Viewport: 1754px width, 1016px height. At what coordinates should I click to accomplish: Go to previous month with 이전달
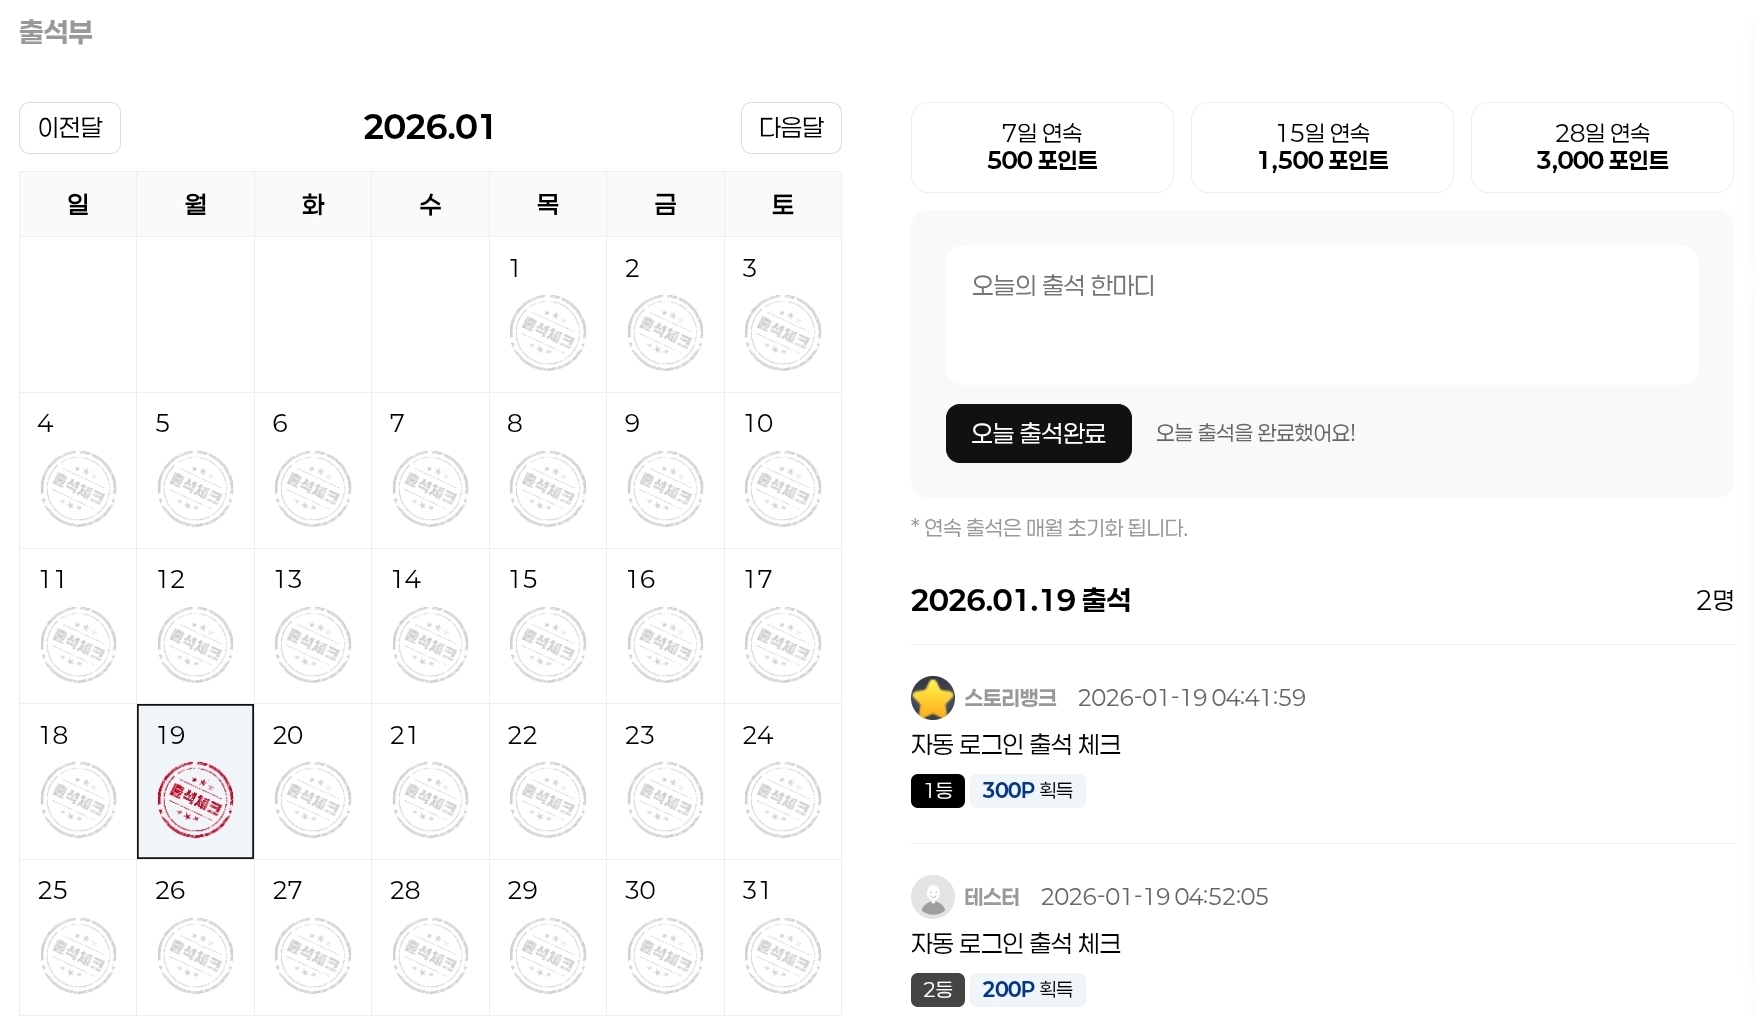coord(70,128)
